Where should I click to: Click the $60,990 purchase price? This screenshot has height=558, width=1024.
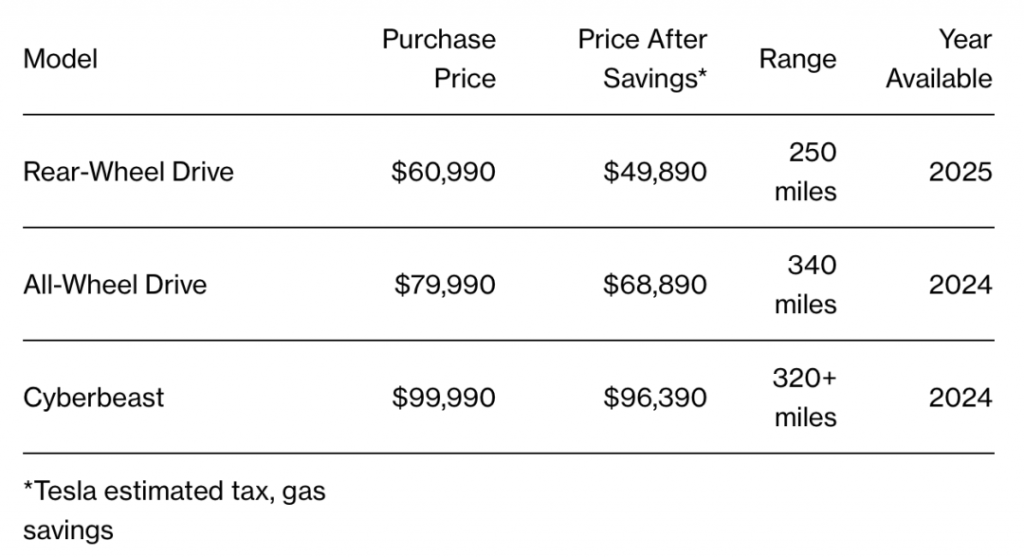tap(443, 172)
